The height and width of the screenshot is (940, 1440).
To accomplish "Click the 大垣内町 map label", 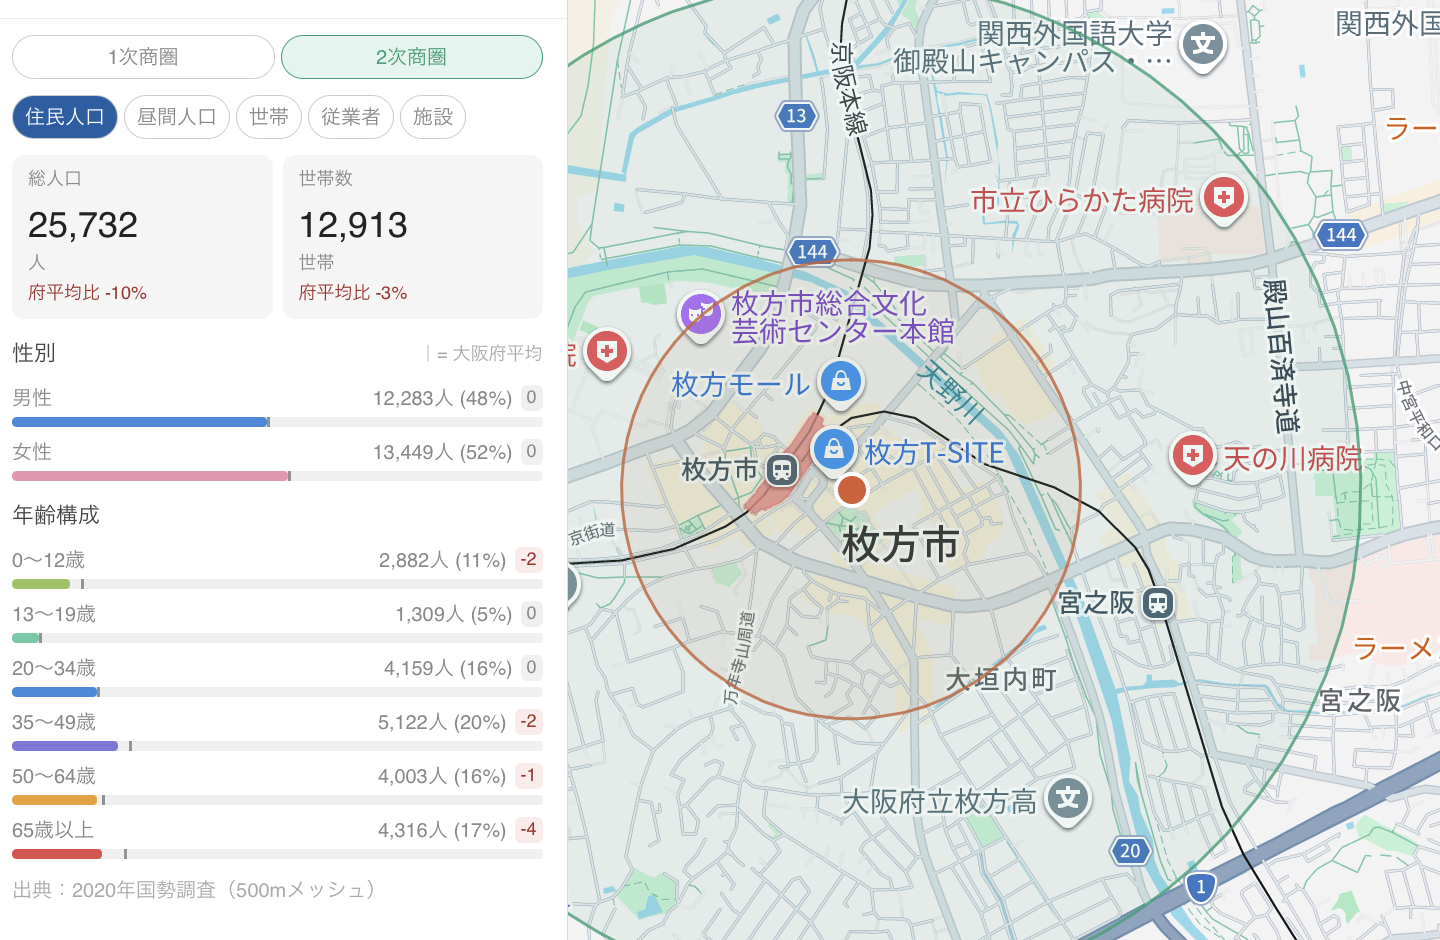I will coord(1001,680).
